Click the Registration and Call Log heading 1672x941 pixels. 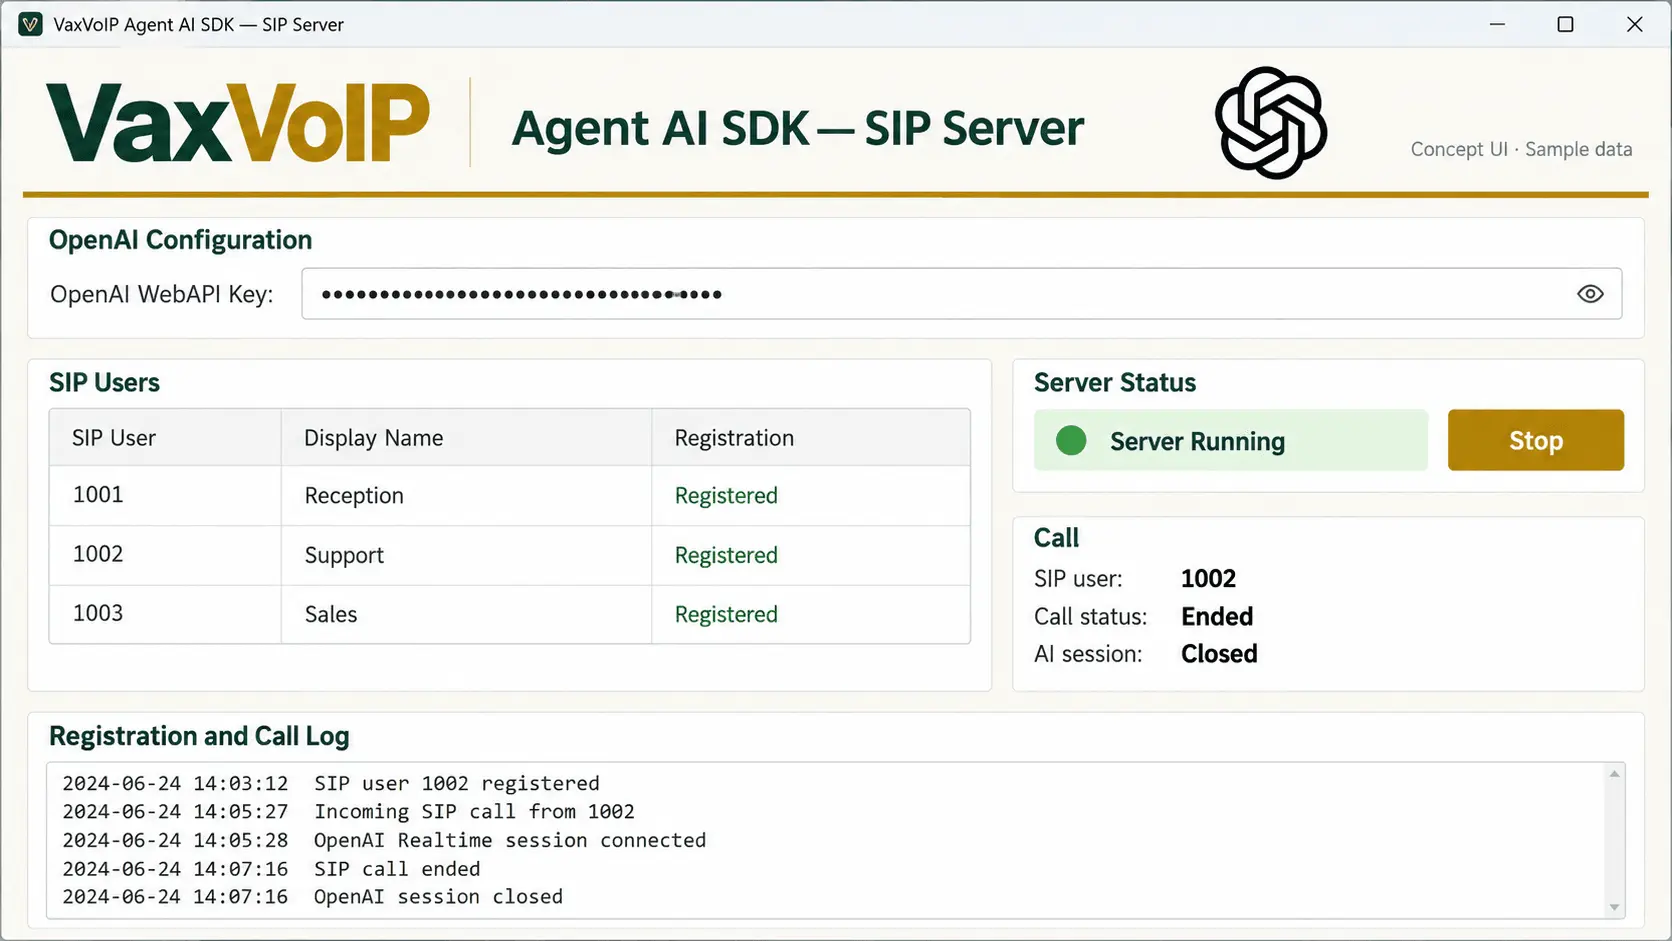coord(199,736)
